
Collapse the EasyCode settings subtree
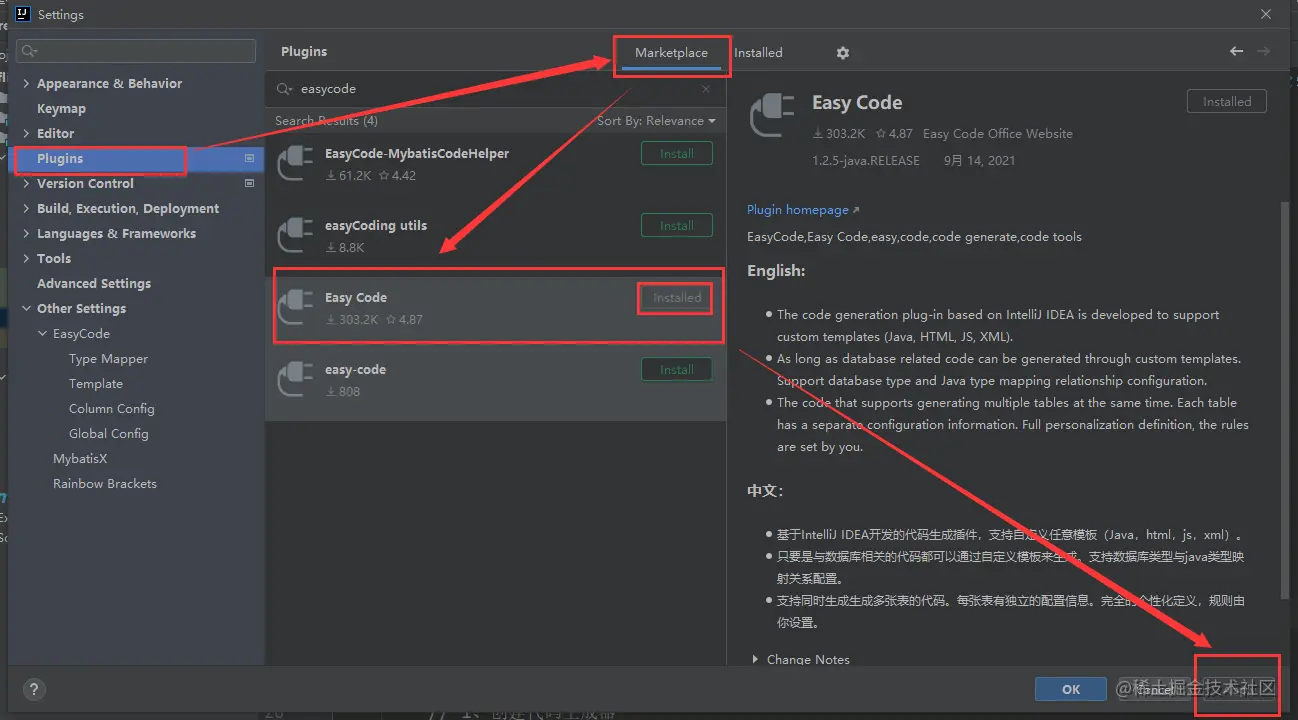point(43,334)
